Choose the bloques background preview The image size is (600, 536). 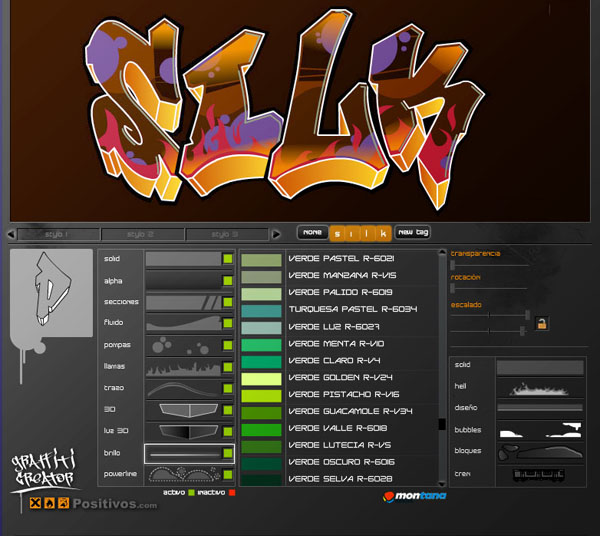(x=540, y=451)
